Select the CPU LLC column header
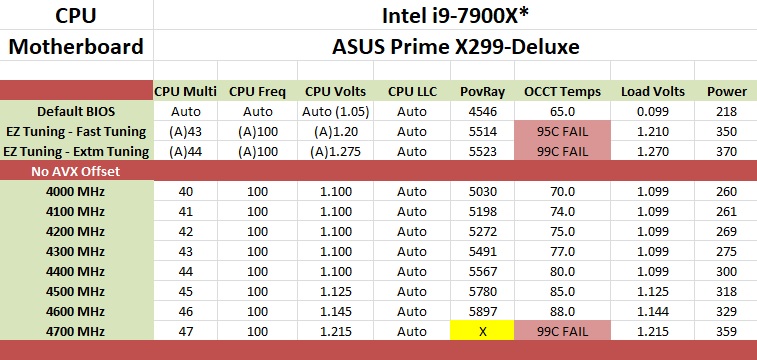This screenshot has height=360, width=757. tap(412, 91)
